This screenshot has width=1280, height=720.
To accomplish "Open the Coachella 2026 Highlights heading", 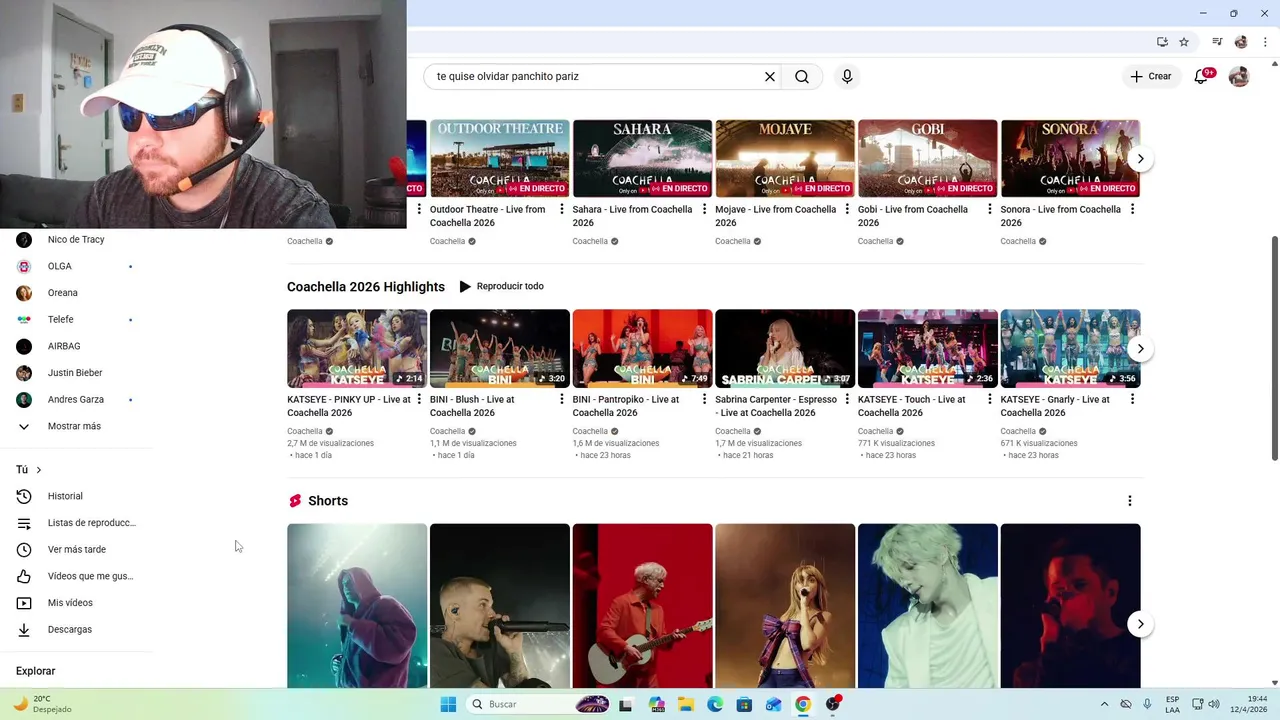I will (x=366, y=287).
